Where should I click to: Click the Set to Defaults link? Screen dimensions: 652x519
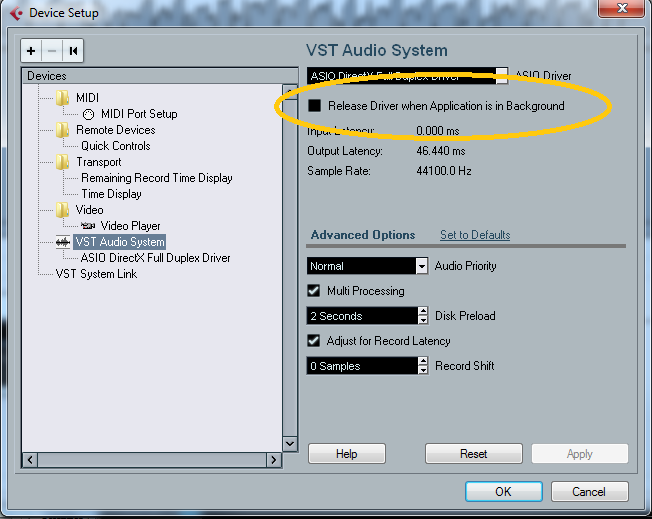(x=475, y=235)
